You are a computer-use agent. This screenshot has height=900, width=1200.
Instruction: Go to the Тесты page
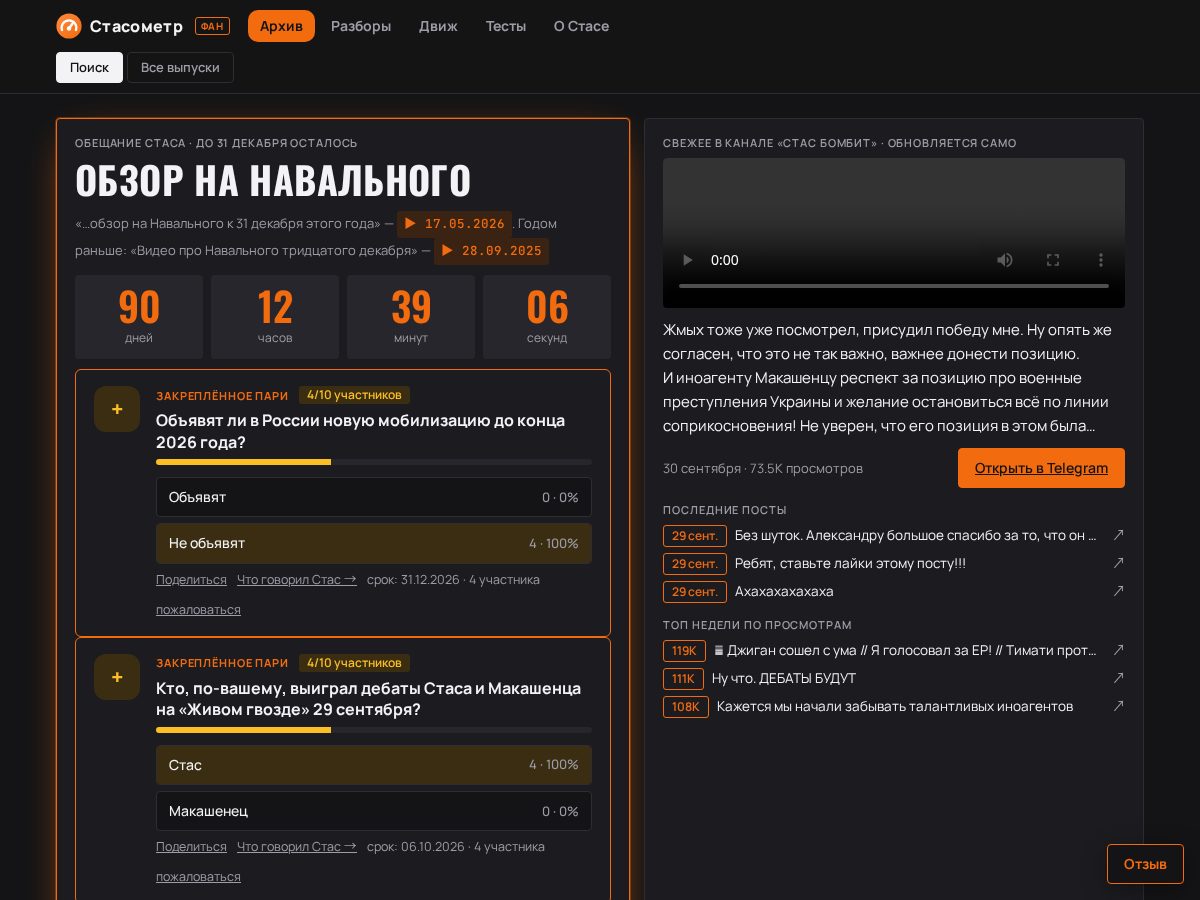[506, 26]
